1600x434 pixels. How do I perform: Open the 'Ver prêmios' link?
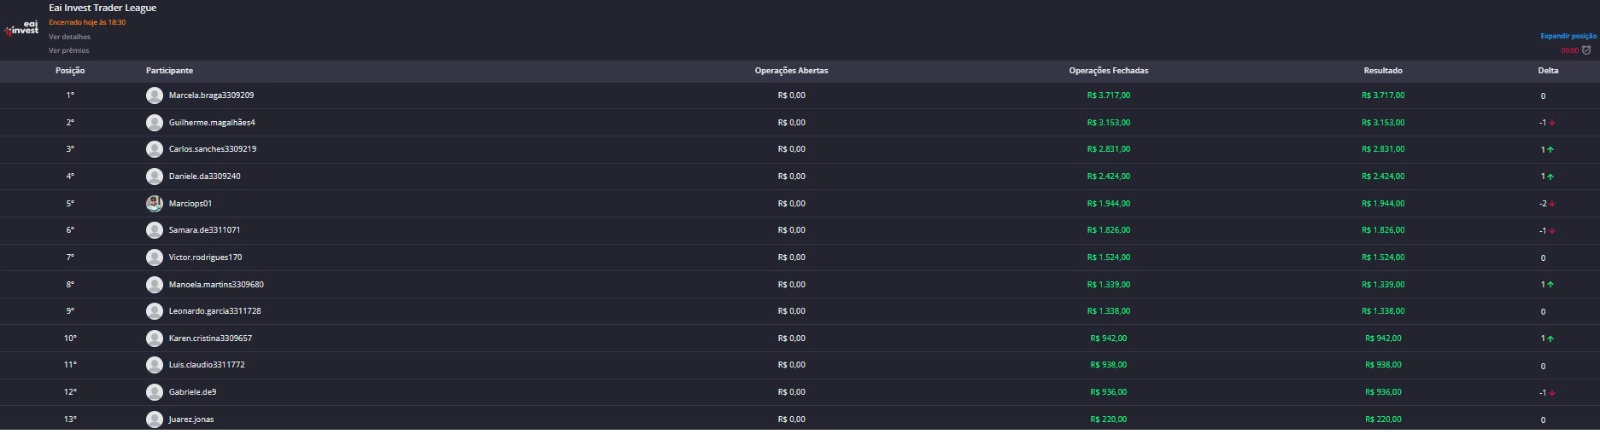[69, 50]
